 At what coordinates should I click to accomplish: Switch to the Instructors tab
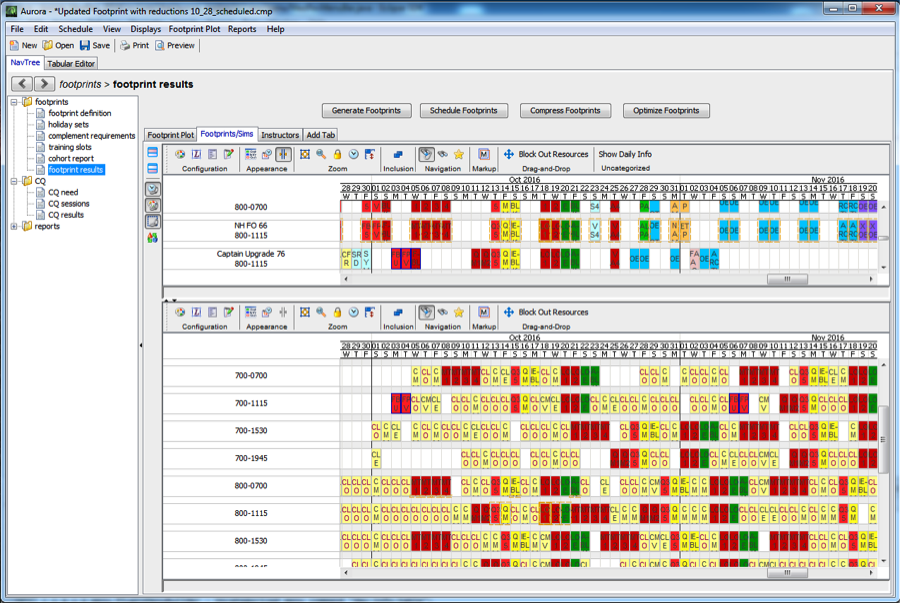click(x=280, y=135)
